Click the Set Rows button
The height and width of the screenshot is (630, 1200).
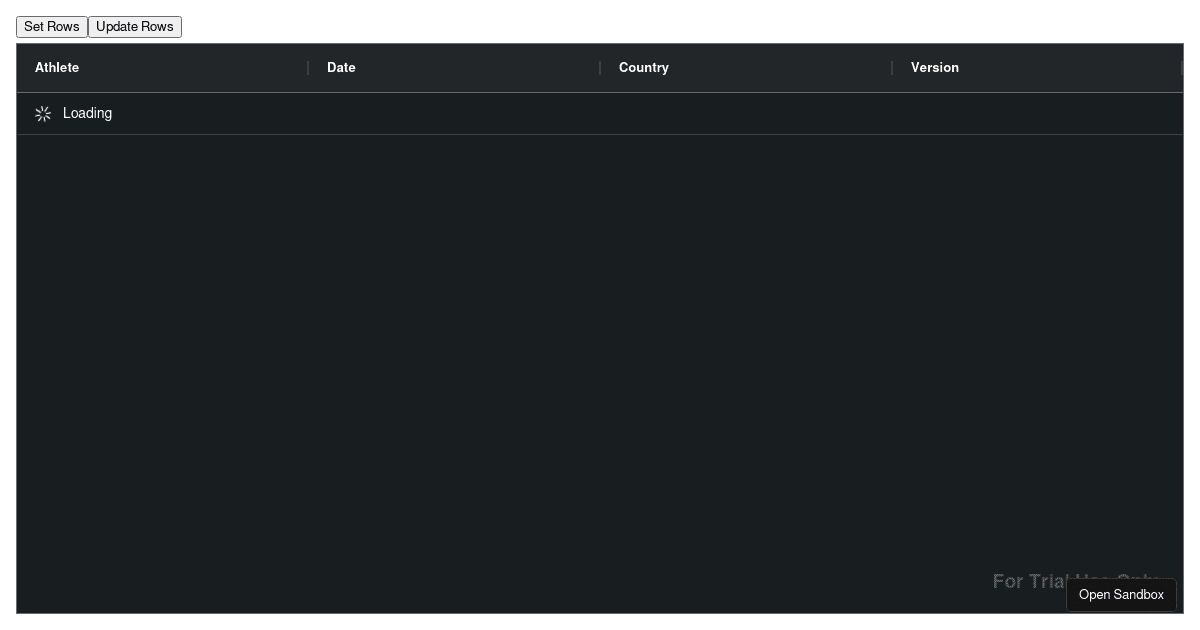point(51,27)
